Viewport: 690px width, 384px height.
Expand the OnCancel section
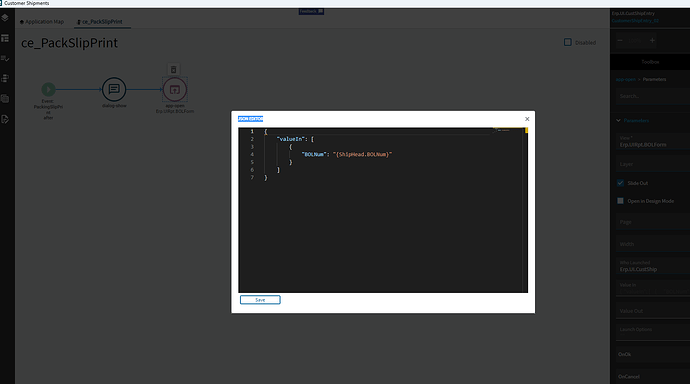650,377
